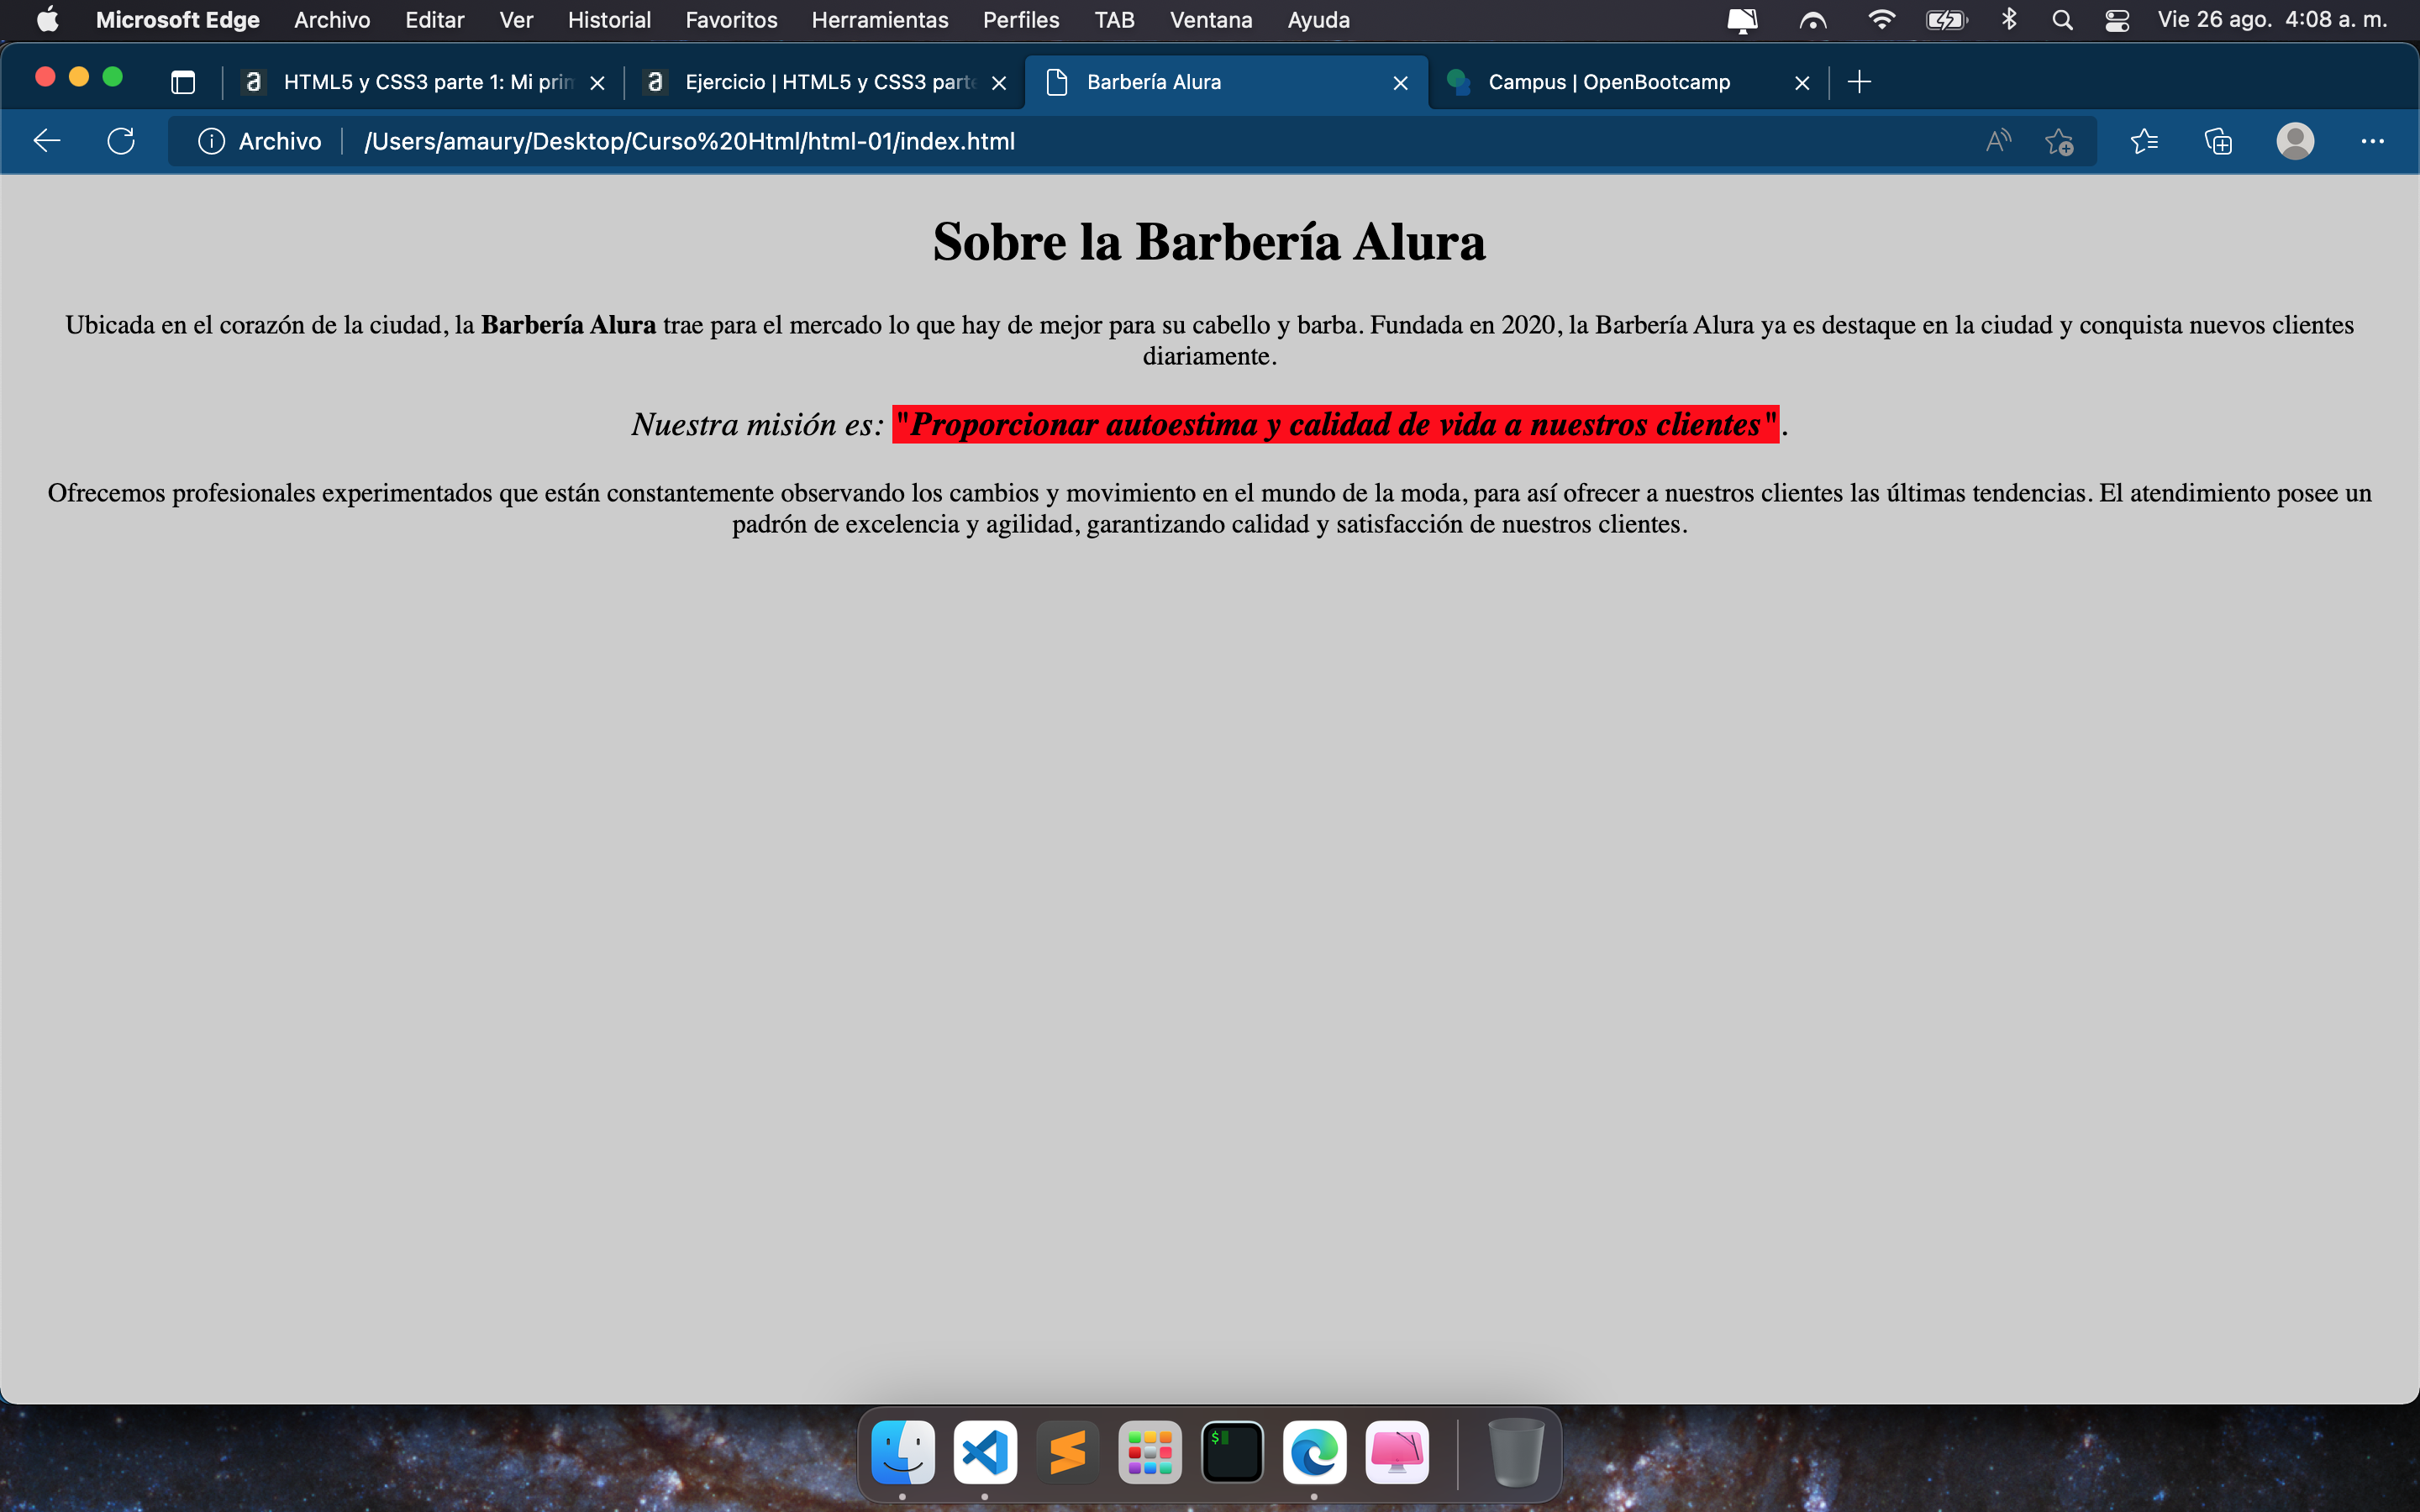The image size is (2420, 1512).
Task: Open the Ayuda menu
Action: click(x=1318, y=20)
